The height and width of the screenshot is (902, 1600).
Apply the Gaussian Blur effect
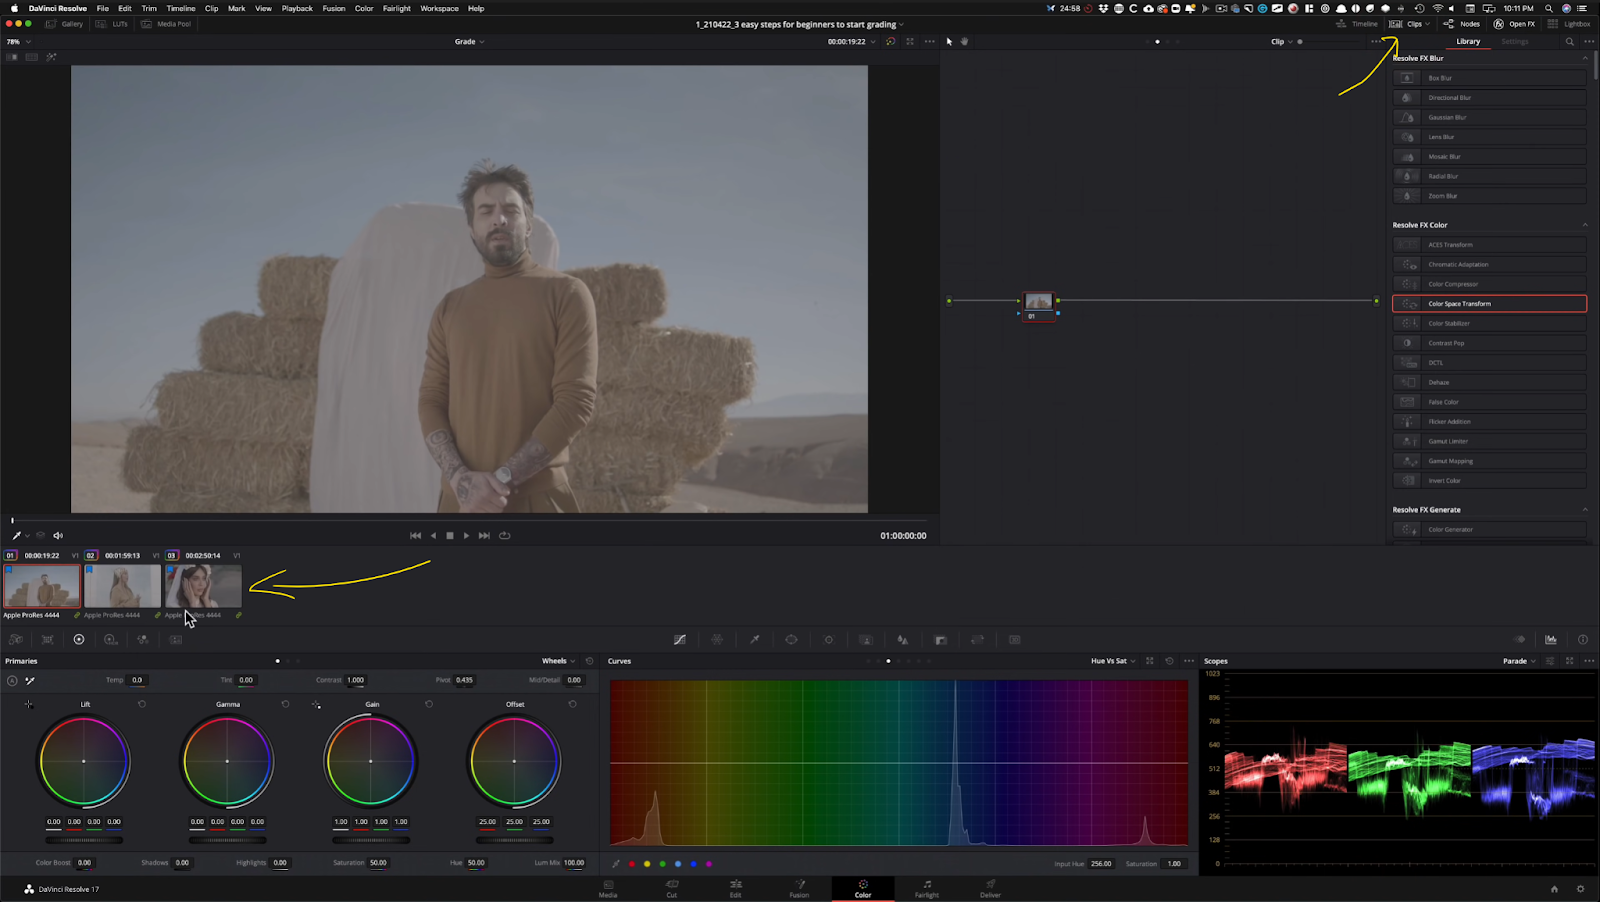point(1490,117)
